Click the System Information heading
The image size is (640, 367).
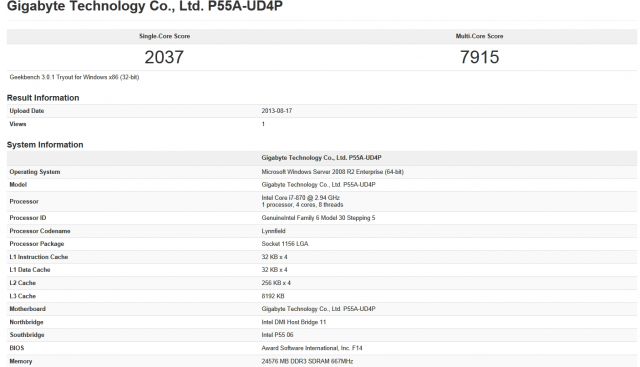pos(45,145)
